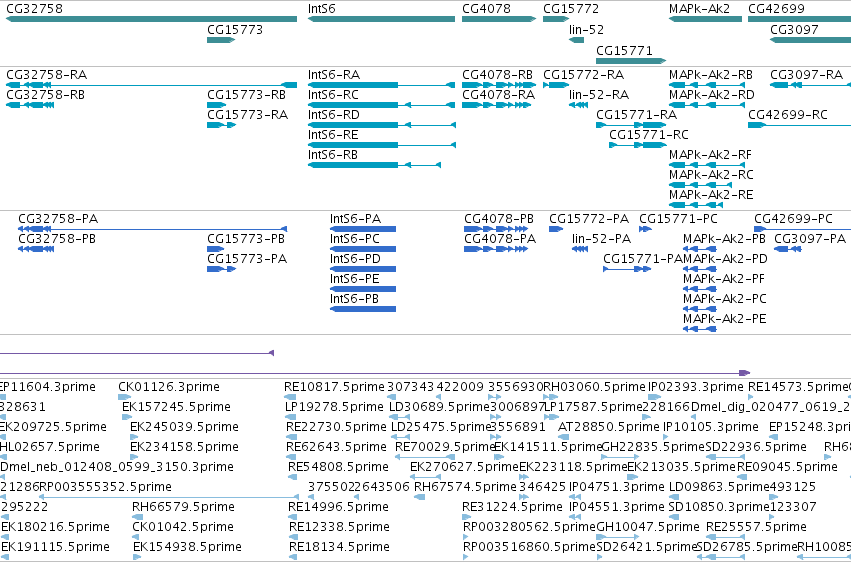The image size is (851, 562).
Task: Select protein IntS6-PC
Action: [x=355, y=239]
